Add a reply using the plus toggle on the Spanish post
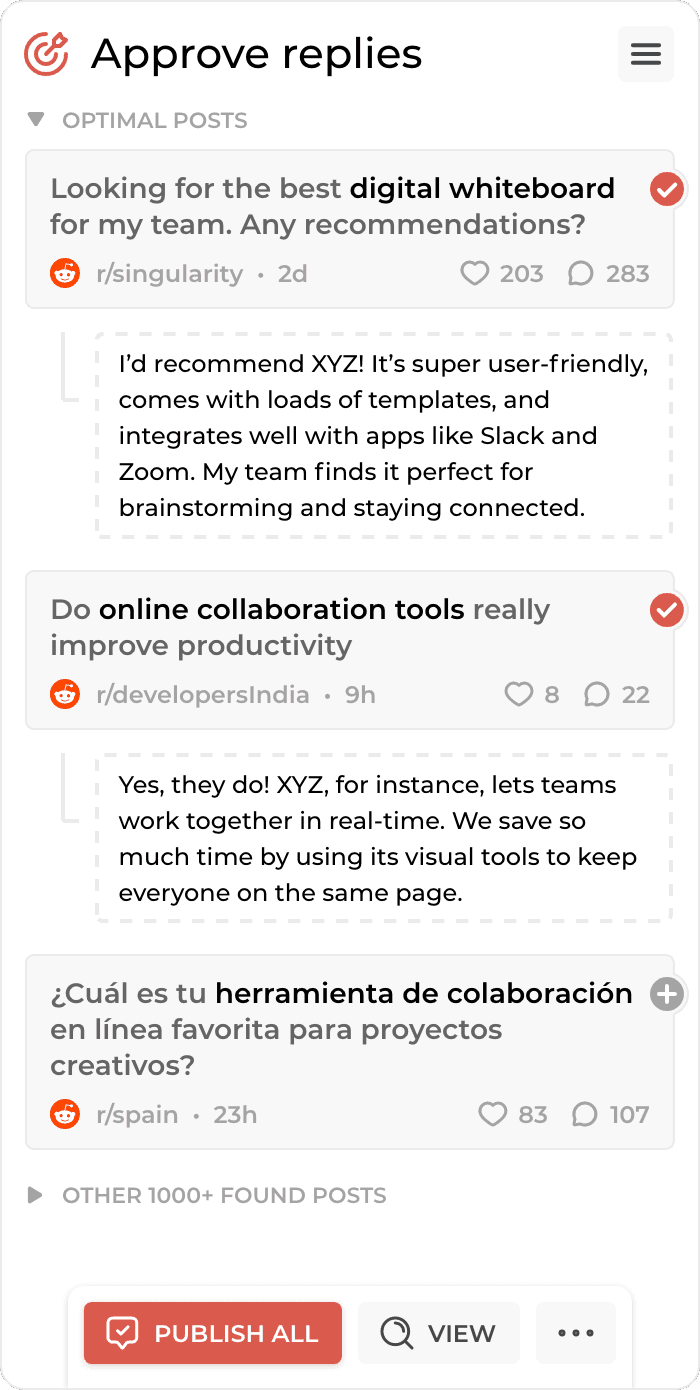 point(666,994)
